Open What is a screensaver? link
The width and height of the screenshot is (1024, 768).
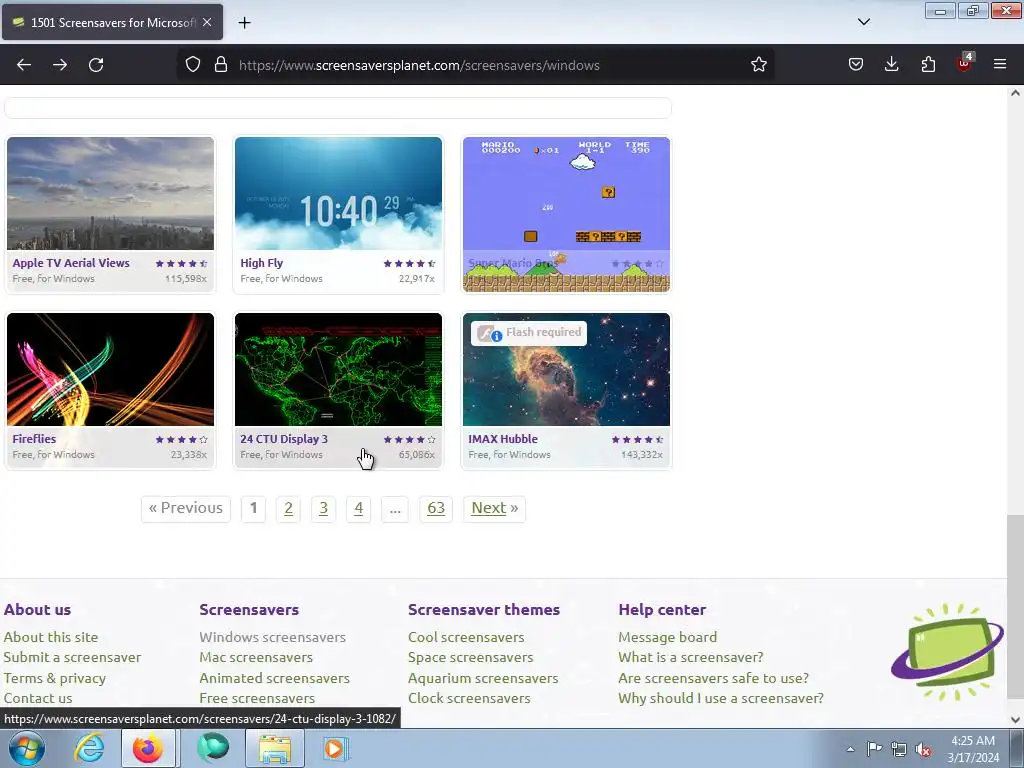691,658
